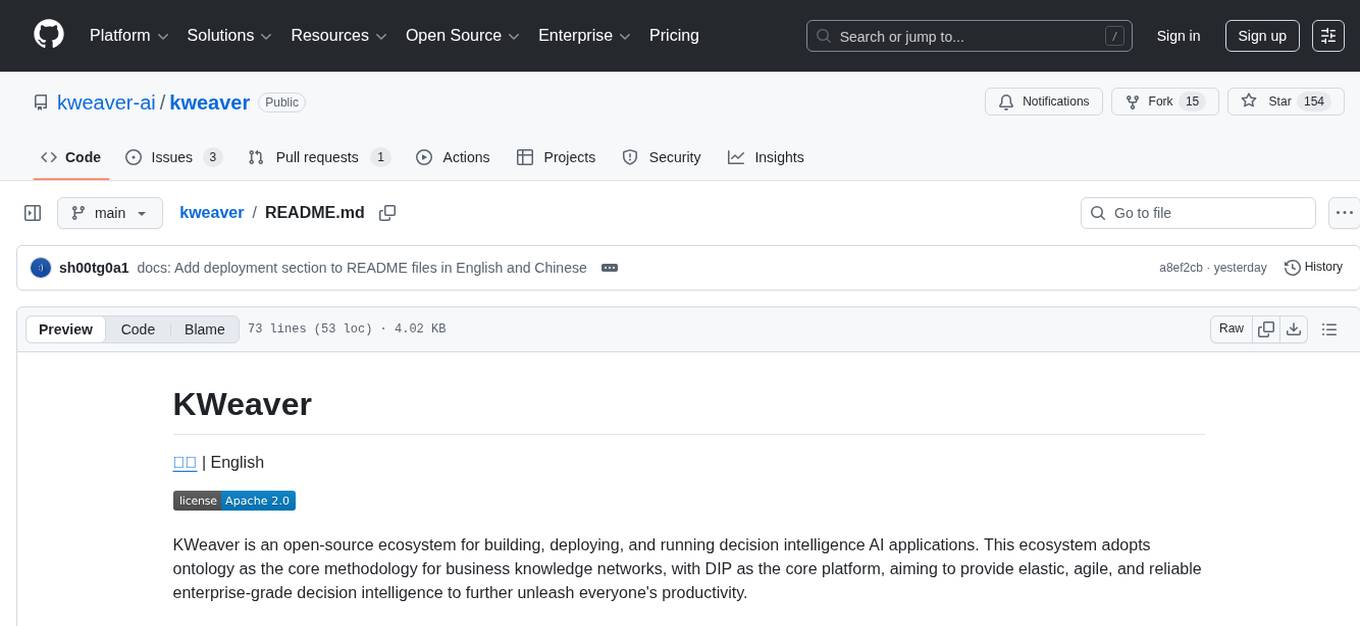Open the Issues tab

click(173, 157)
